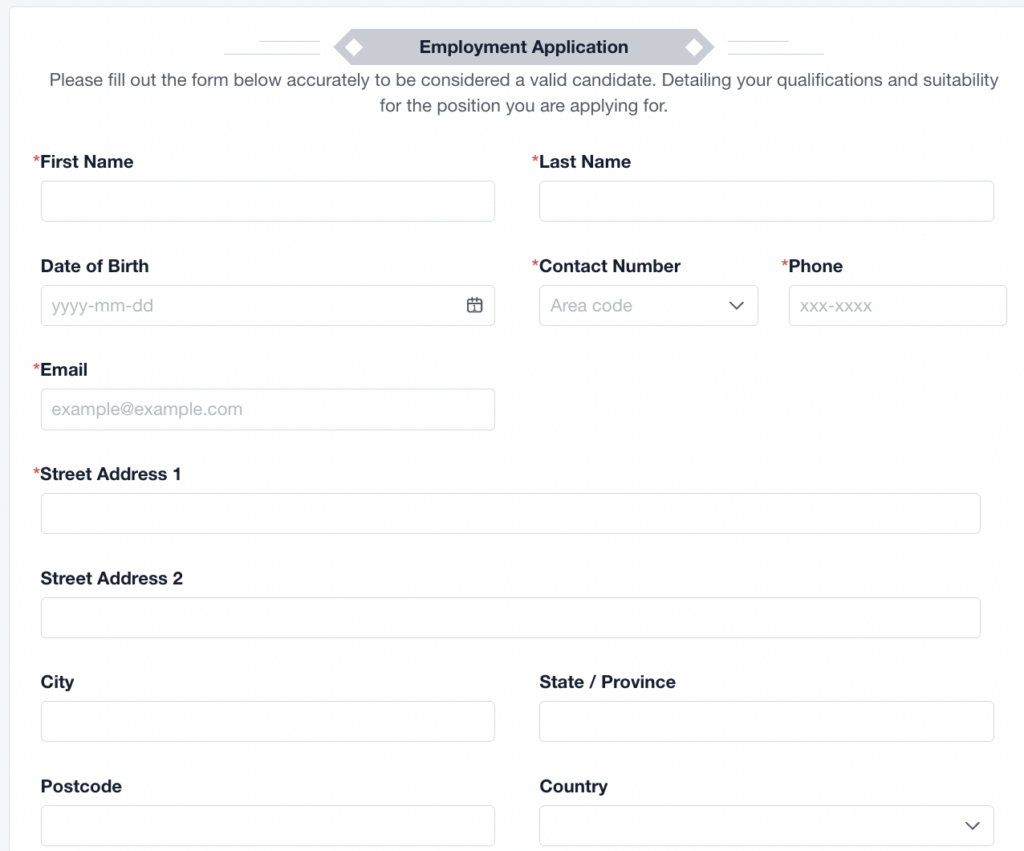
Task: Click the Contact Number label
Action: click(x=608, y=266)
